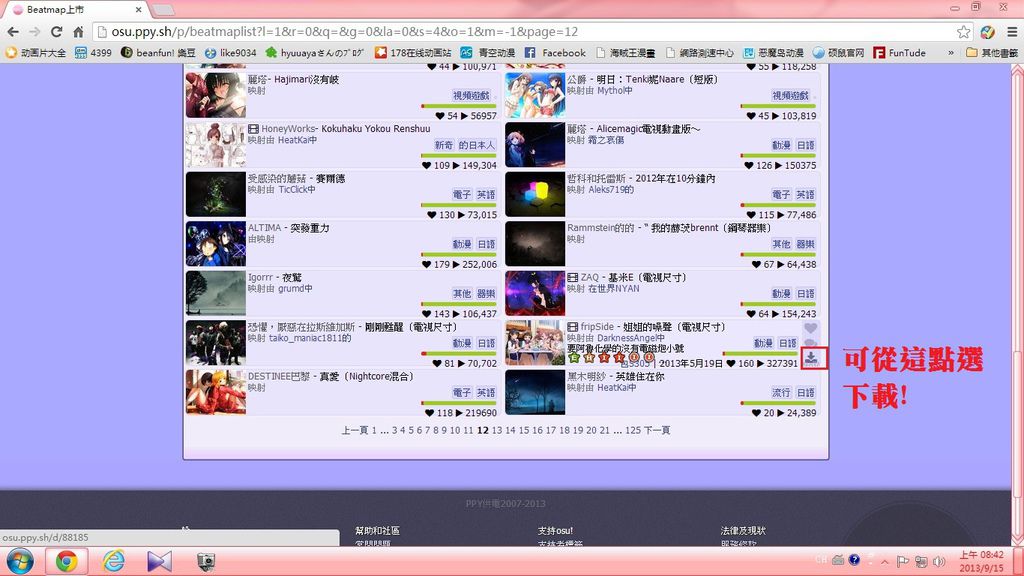Open mapper HeatKai link under HoneyWorks
Screen dimensions: 1024x576
tap(293, 140)
